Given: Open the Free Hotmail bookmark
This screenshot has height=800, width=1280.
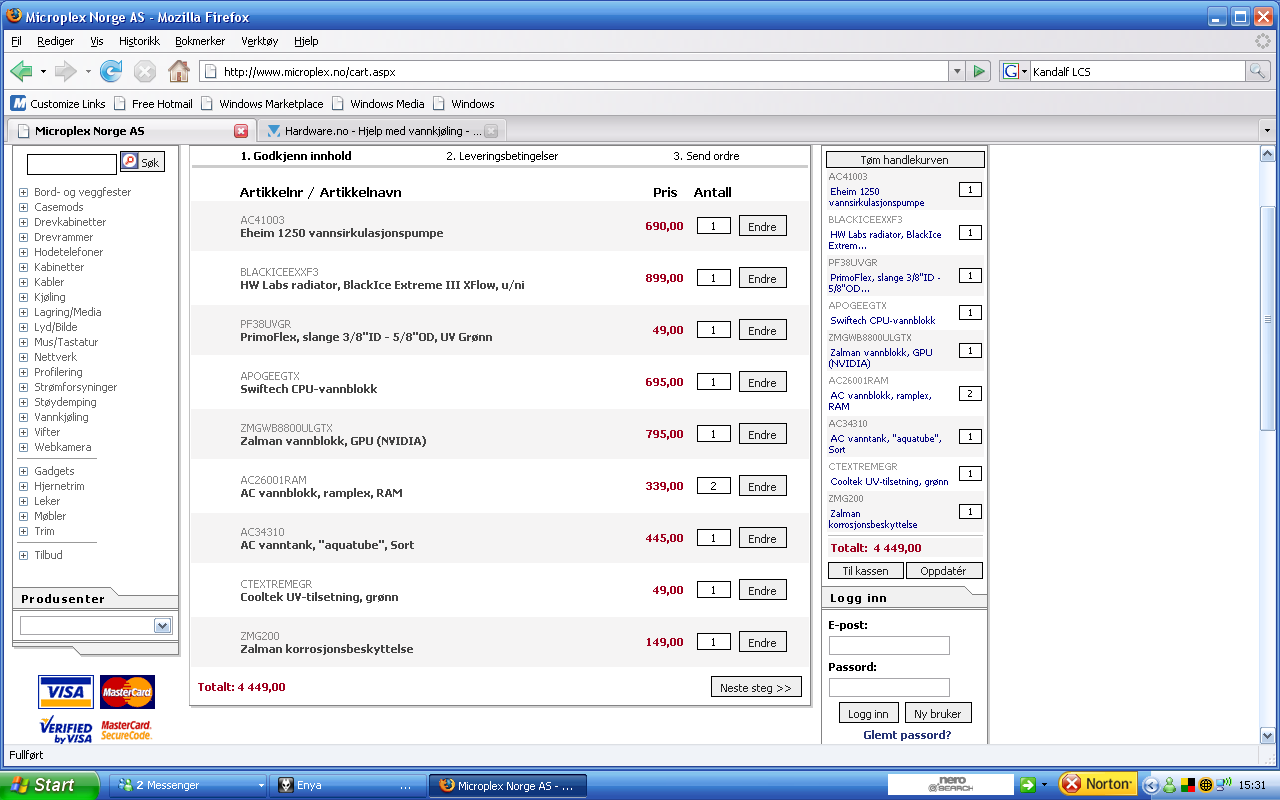Looking at the screenshot, I should point(153,104).
